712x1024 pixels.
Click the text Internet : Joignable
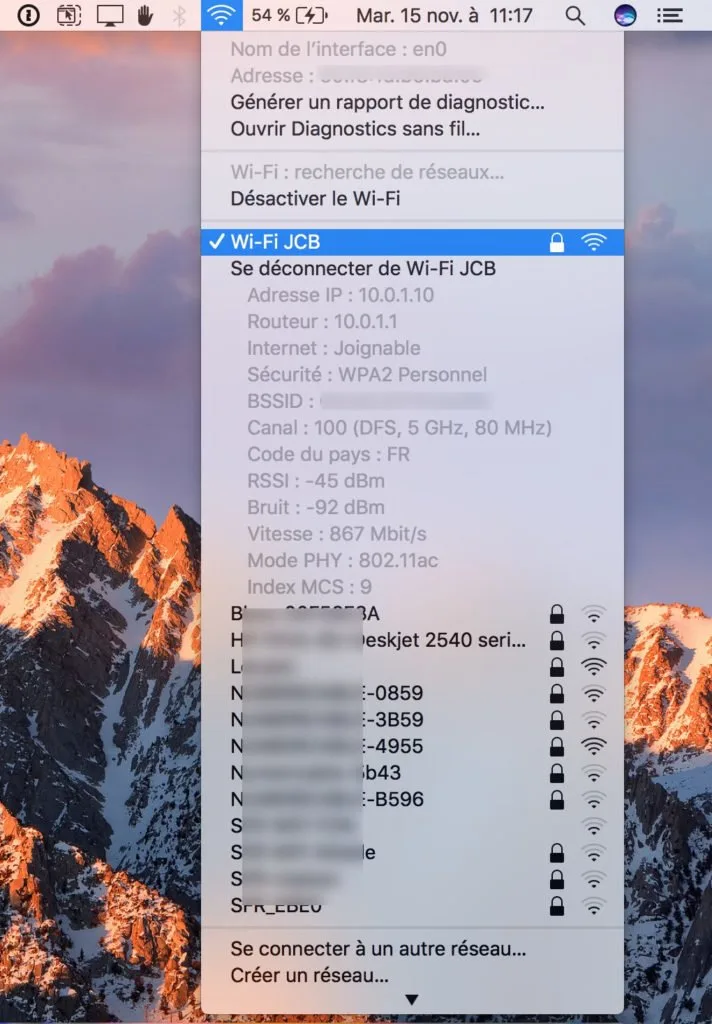coord(334,348)
